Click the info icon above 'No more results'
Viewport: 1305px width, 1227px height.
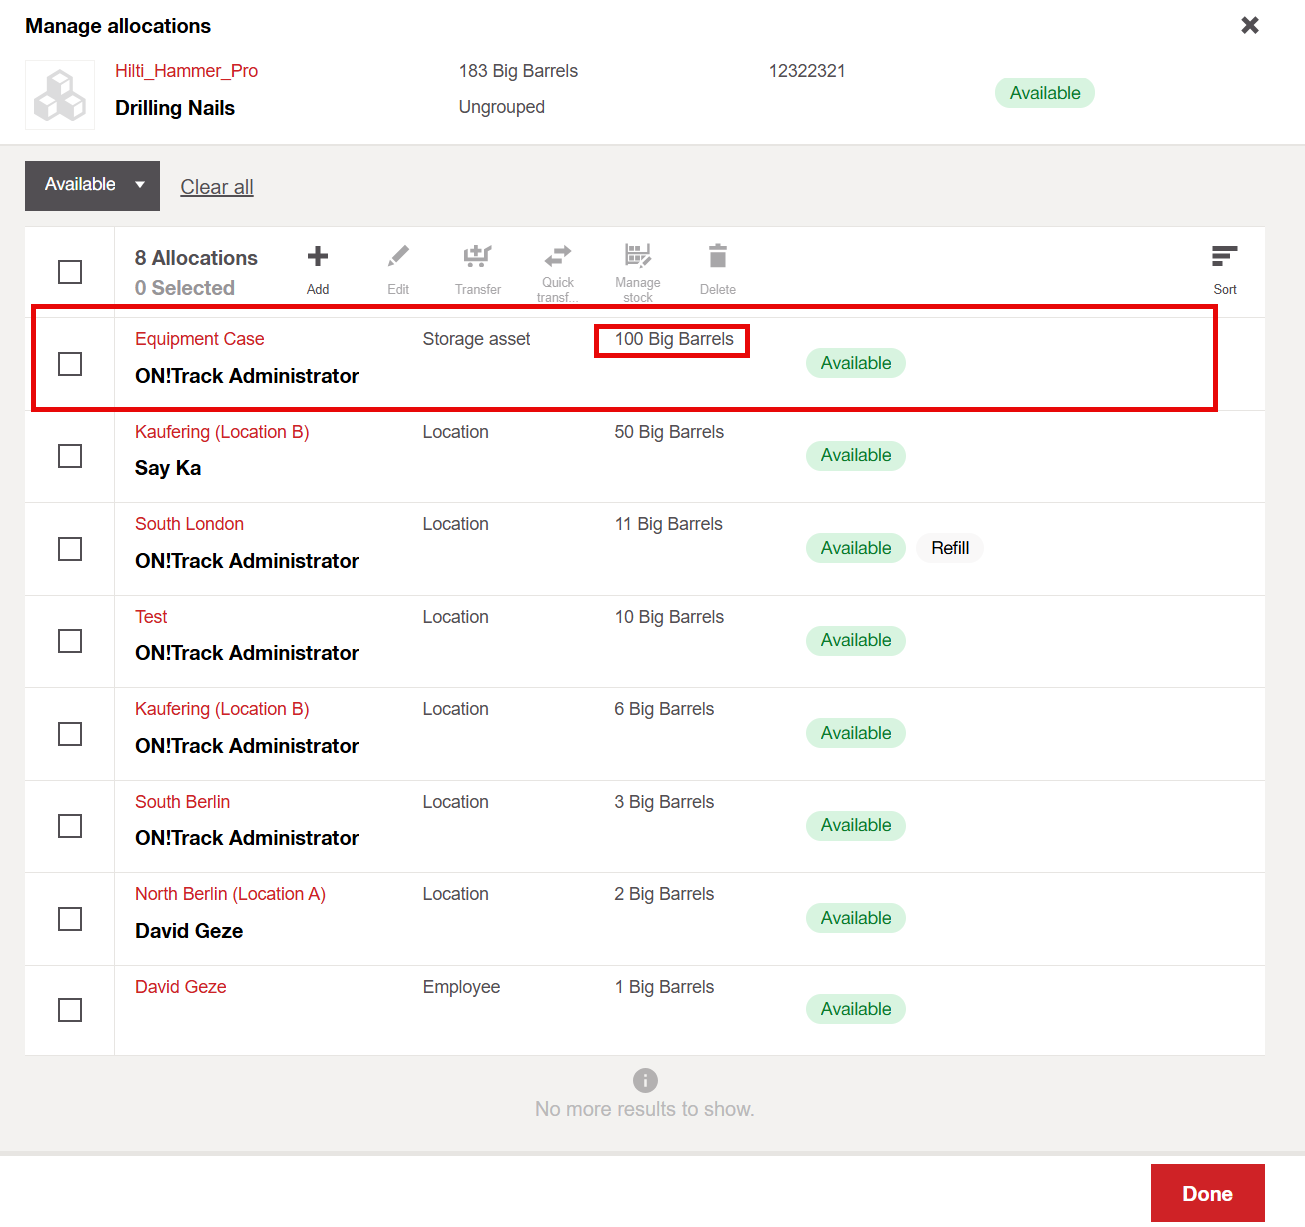(645, 1080)
